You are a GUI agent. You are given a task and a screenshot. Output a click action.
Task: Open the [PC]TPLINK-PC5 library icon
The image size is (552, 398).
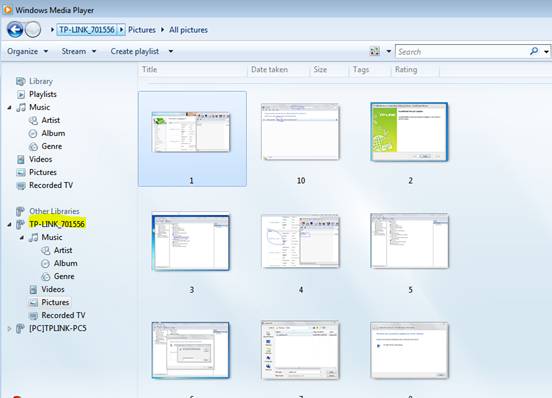pyautogui.click(x=20, y=328)
